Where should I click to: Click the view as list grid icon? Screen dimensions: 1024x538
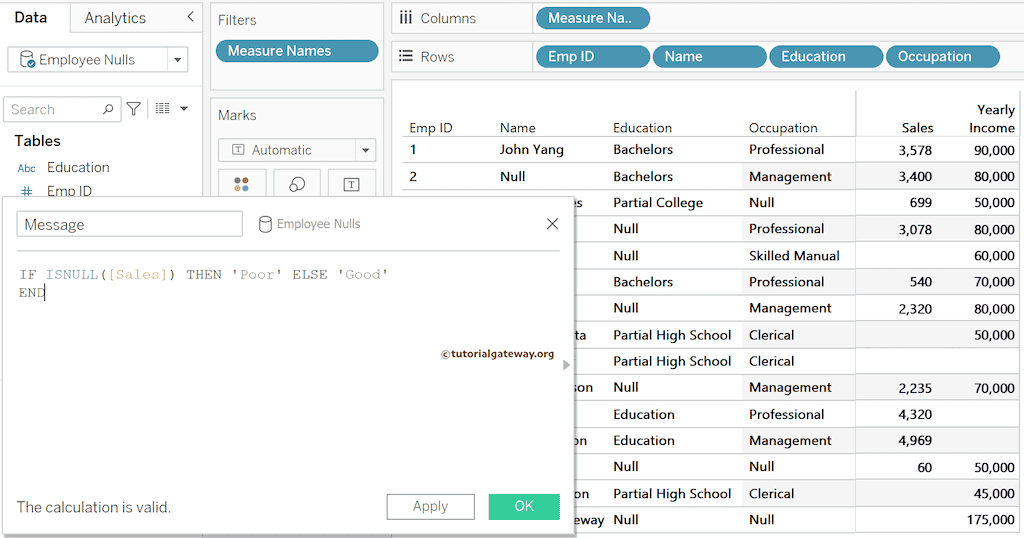point(163,109)
